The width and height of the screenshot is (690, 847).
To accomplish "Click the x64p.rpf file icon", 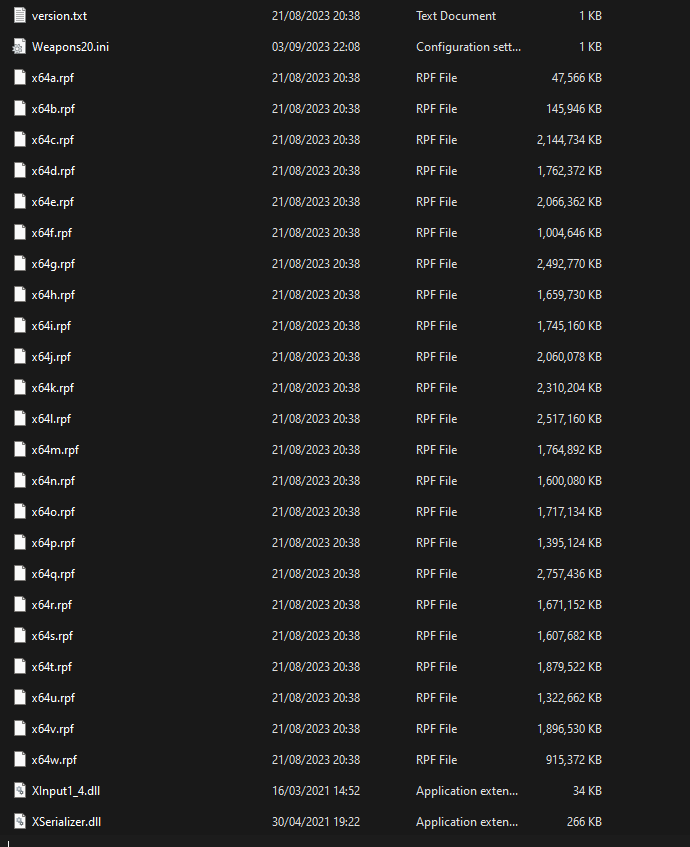I will tap(19, 543).
